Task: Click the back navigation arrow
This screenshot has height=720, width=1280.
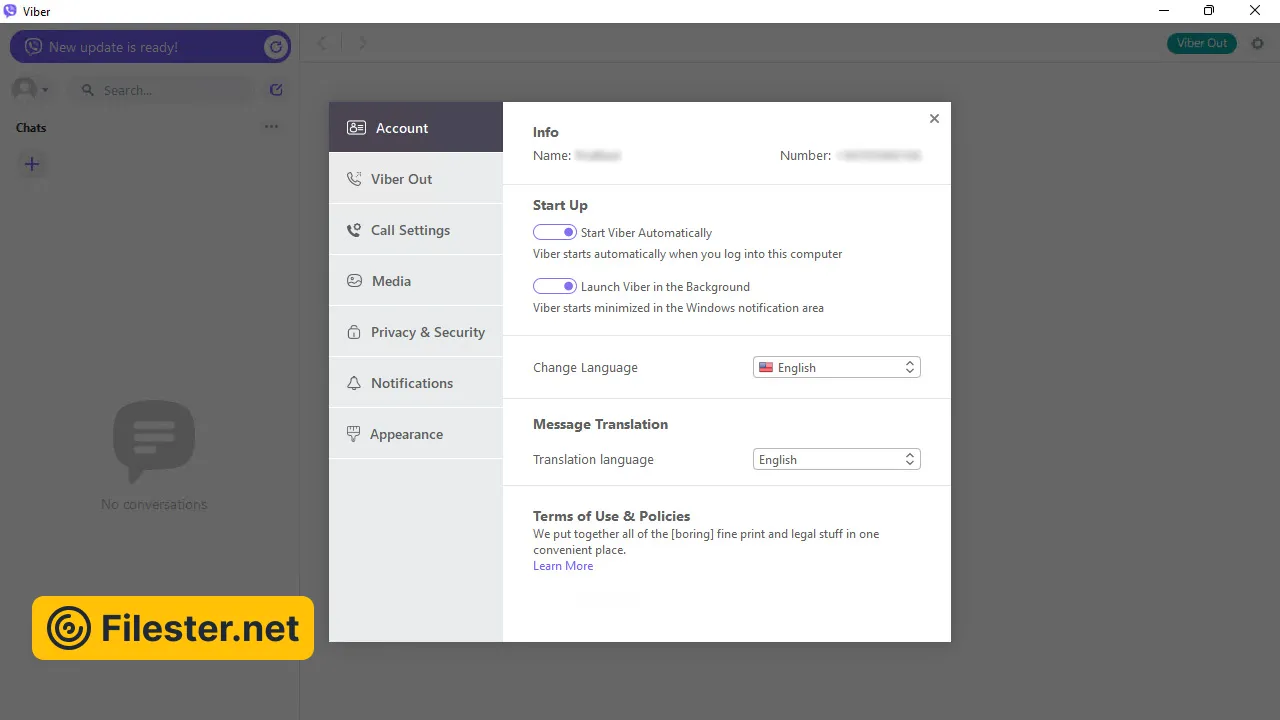Action: click(322, 43)
